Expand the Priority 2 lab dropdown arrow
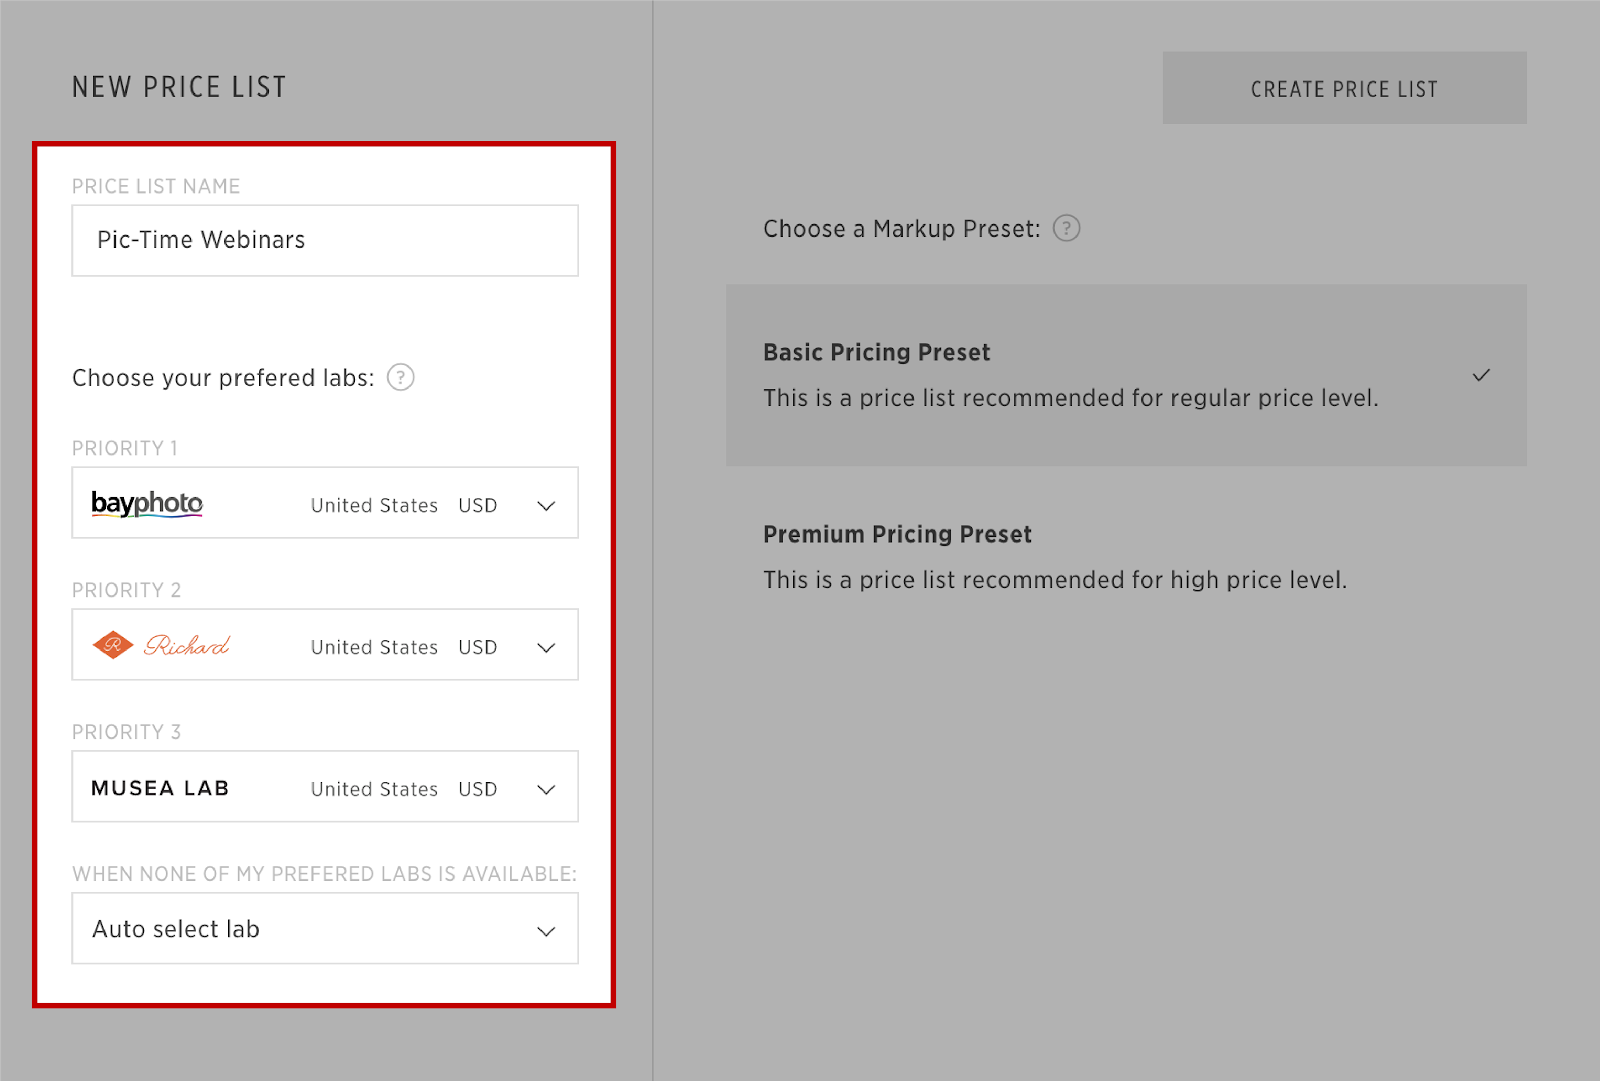Image resolution: width=1600 pixels, height=1081 pixels. pos(546,648)
